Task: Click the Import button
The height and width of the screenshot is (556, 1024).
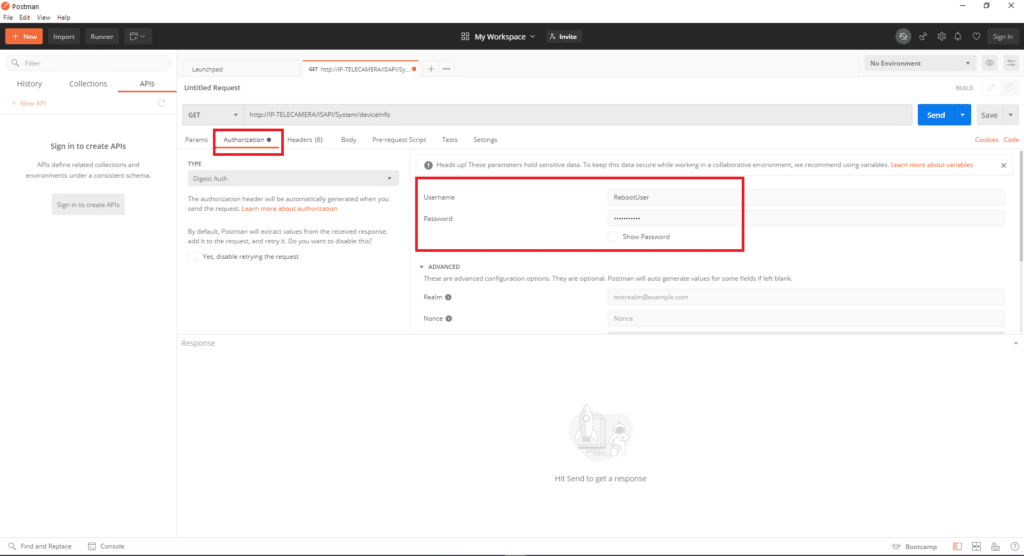Action: coord(64,37)
